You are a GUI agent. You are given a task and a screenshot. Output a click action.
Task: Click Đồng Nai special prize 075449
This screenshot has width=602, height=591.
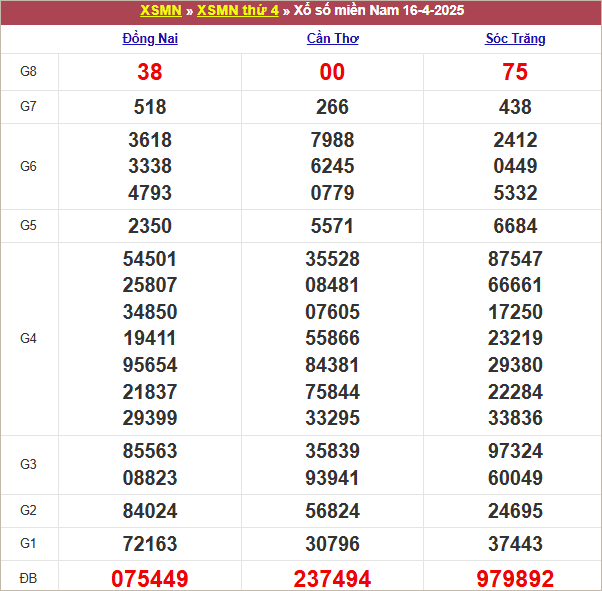click(x=150, y=579)
